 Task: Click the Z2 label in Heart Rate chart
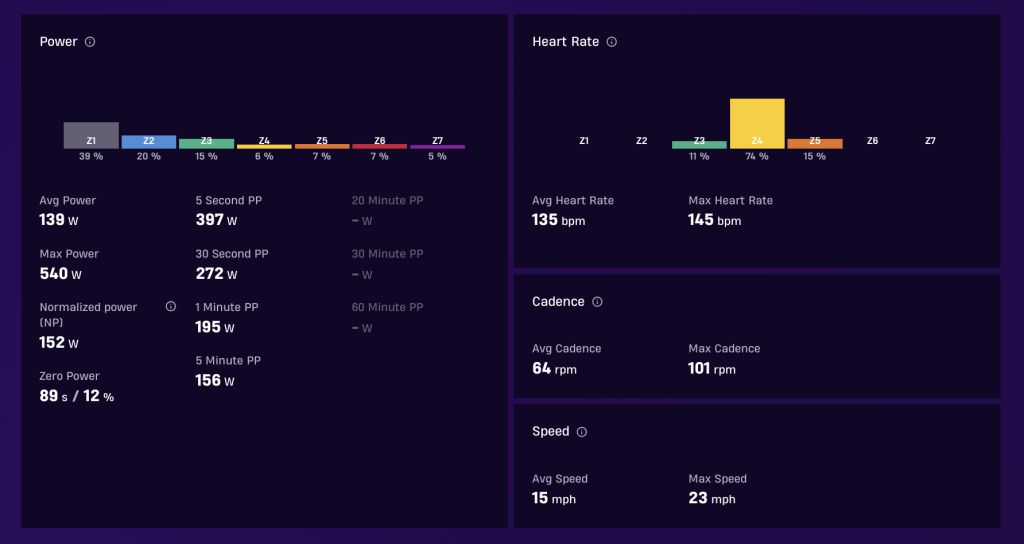[x=642, y=141]
